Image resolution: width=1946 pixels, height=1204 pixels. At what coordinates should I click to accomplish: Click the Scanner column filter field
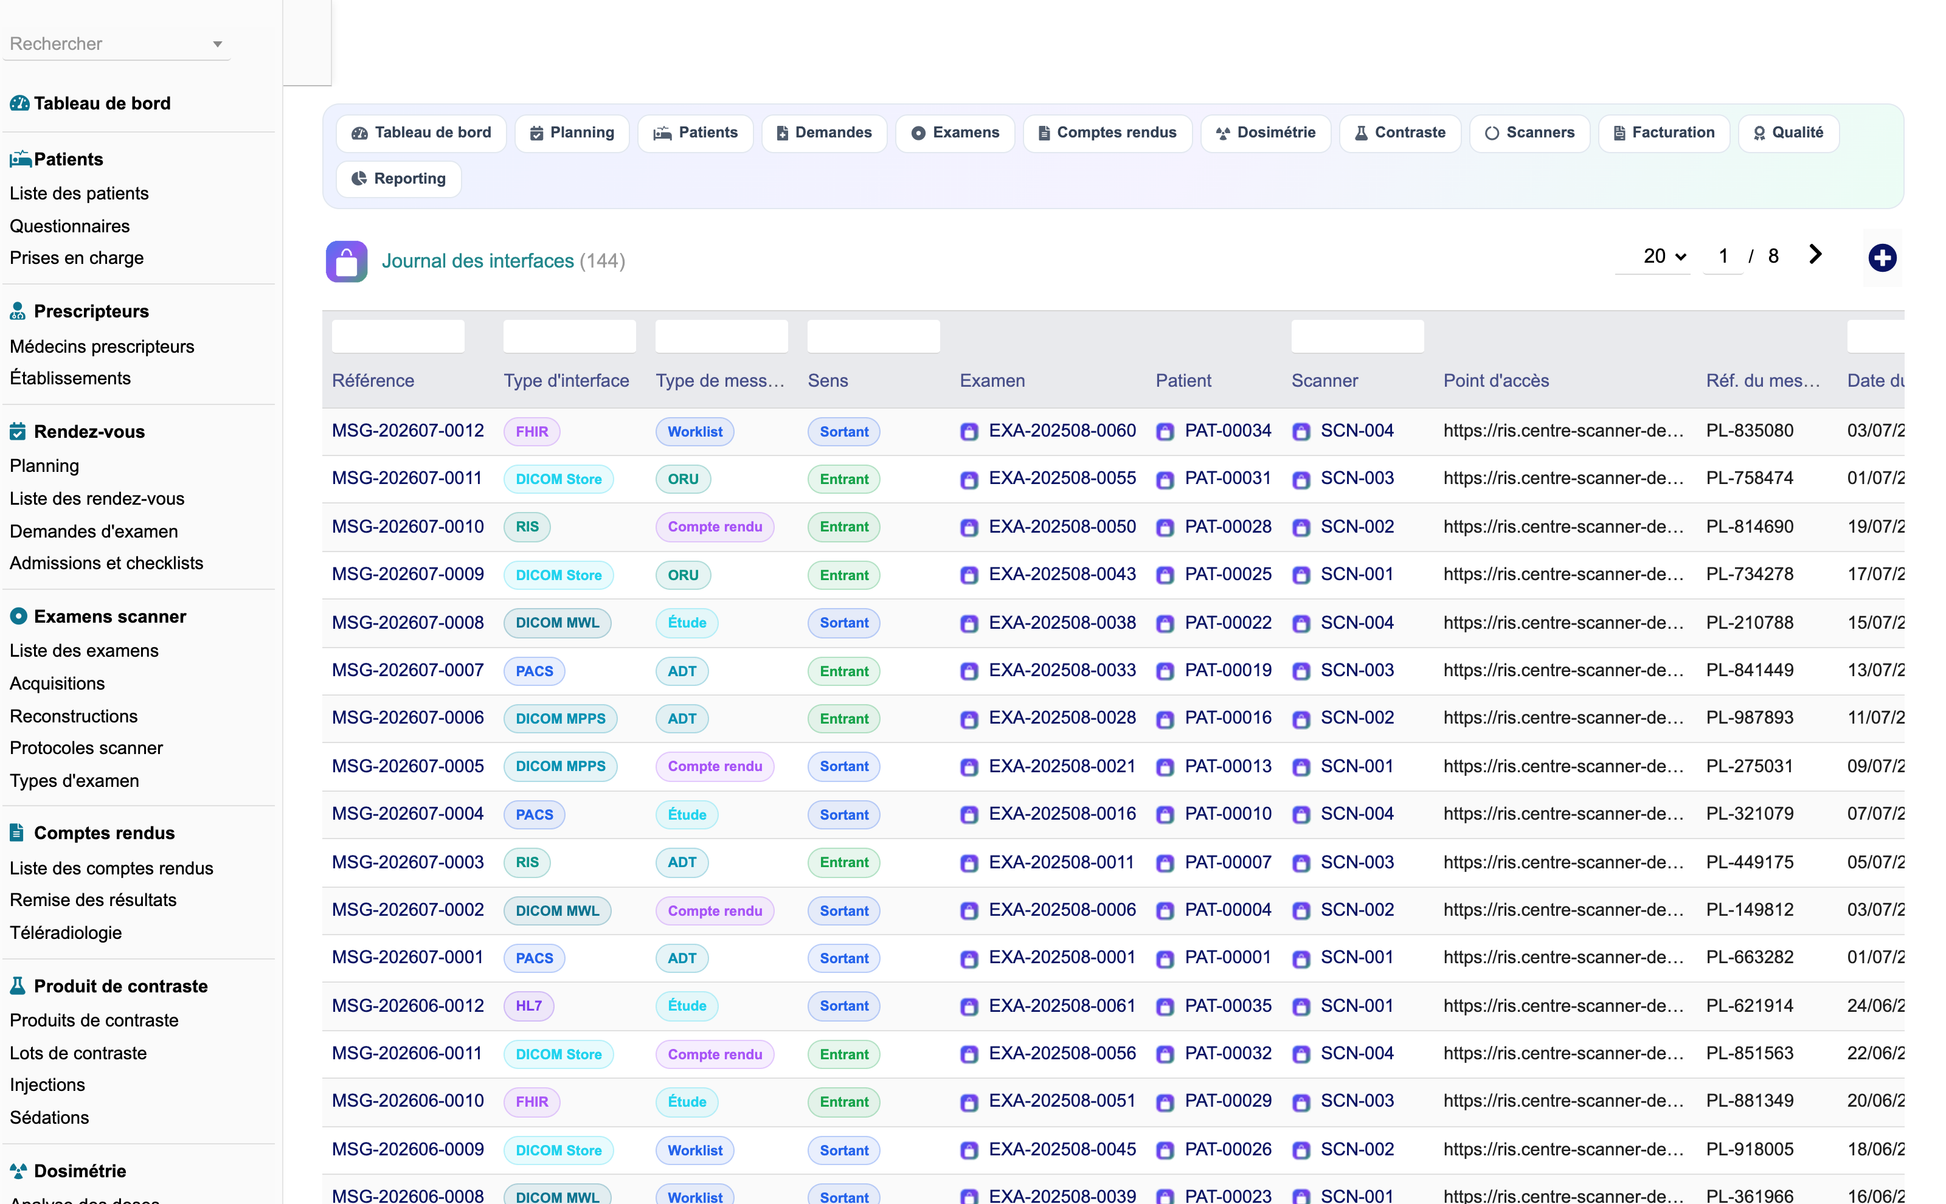pyautogui.click(x=1358, y=336)
